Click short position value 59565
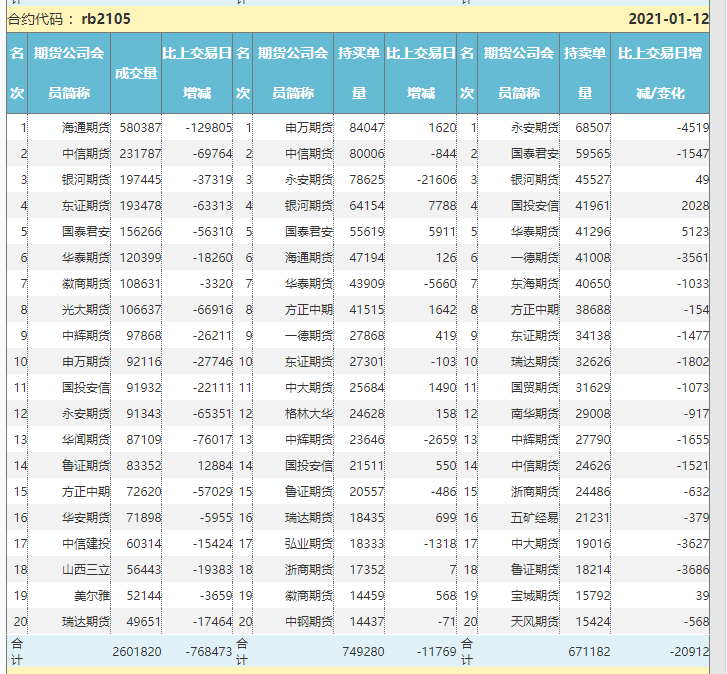Screen dimensions: 727x674 pos(593,153)
